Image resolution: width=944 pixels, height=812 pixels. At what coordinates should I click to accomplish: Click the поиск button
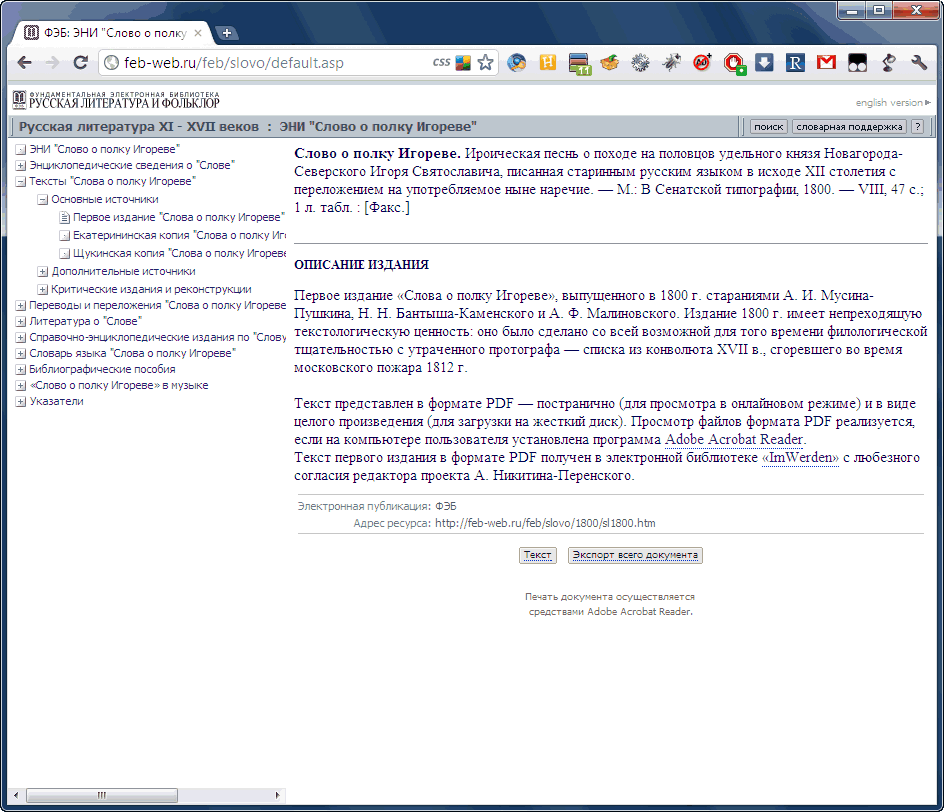point(769,126)
